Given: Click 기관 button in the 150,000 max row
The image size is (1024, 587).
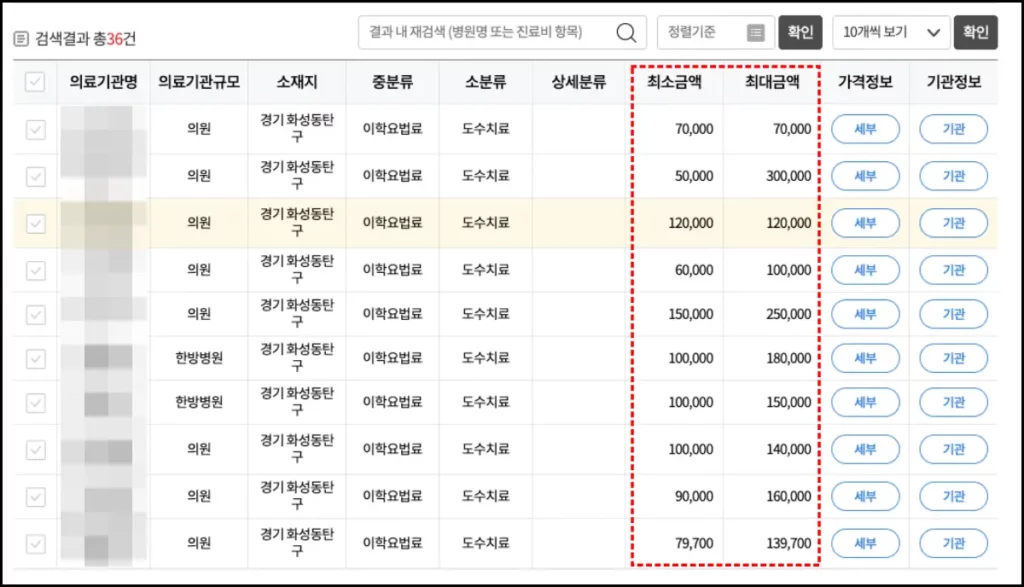Looking at the screenshot, I should [x=953, y=402].
